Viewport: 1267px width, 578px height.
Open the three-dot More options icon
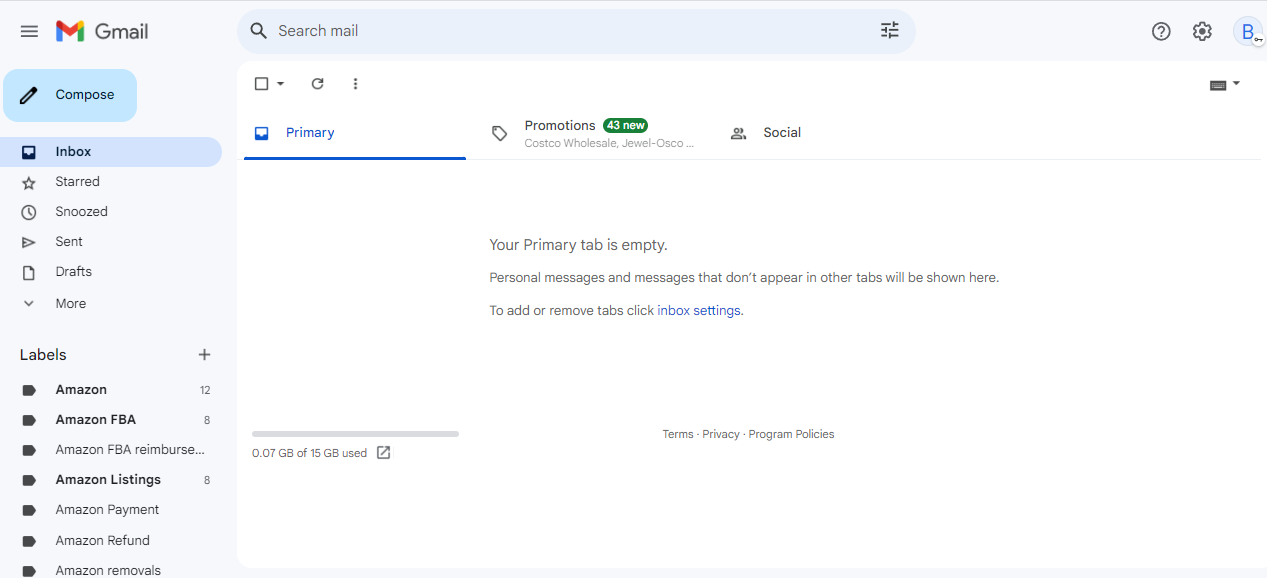(x=355, y=84)
